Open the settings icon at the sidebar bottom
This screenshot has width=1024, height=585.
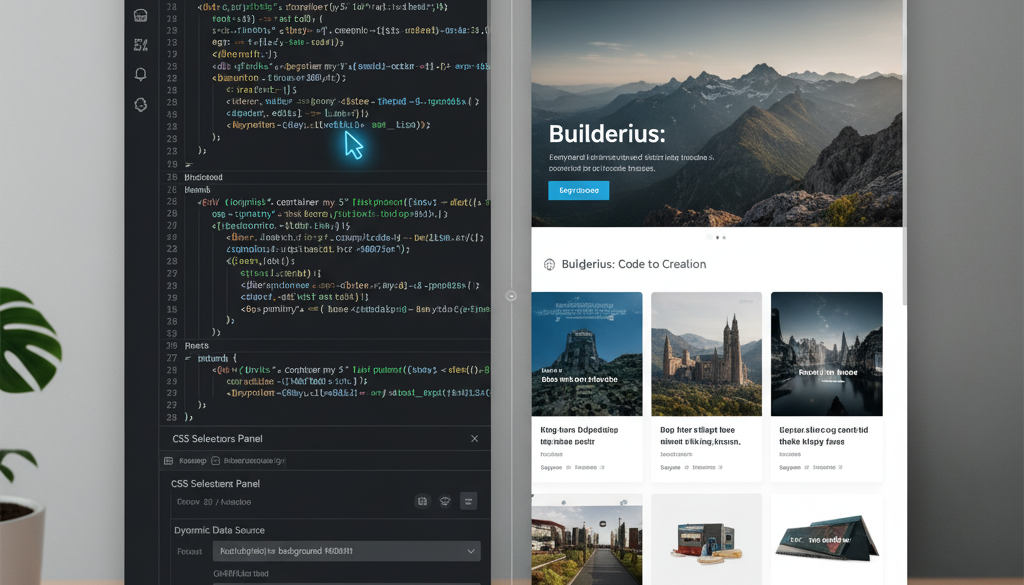pyautogui.click(x=140, y=103)
